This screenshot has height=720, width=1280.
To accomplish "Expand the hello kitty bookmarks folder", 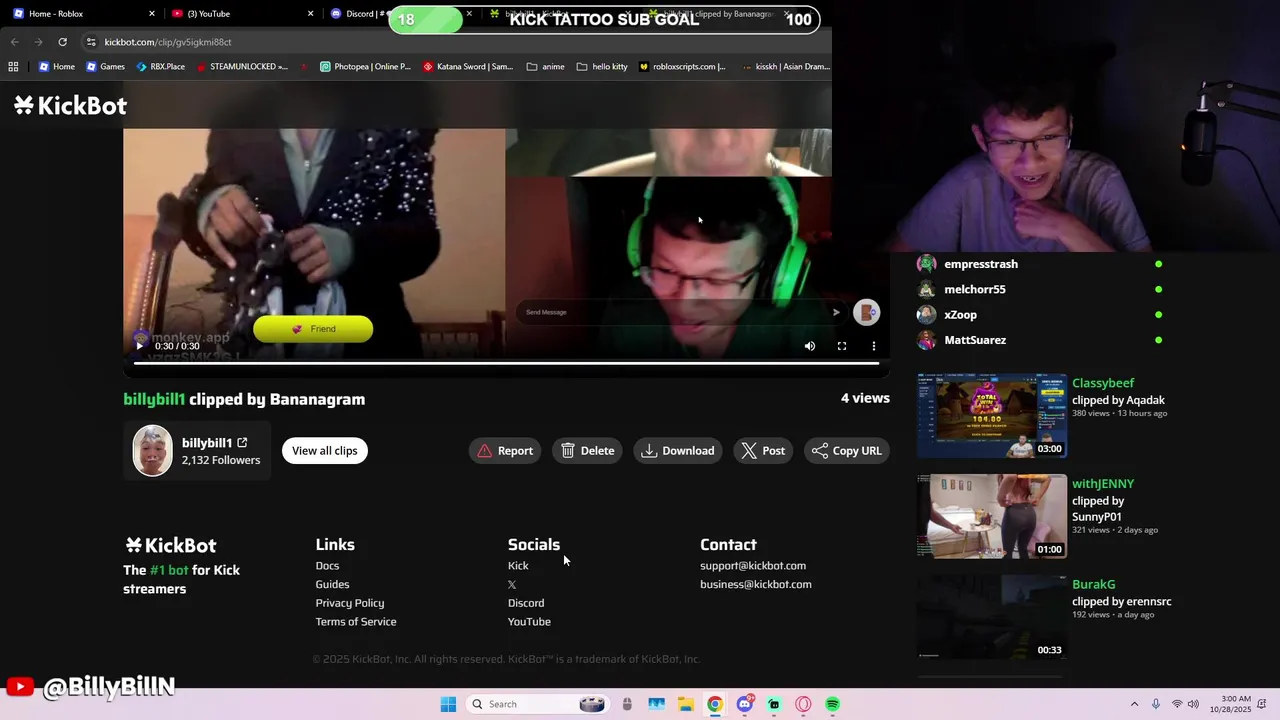I will point(602,67).
